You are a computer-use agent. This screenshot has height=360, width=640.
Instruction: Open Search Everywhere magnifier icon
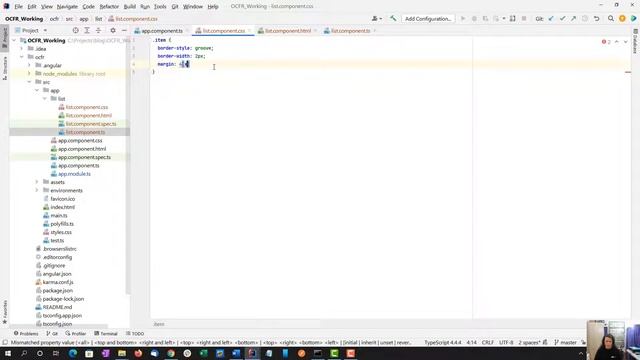[x=611, y=18]
